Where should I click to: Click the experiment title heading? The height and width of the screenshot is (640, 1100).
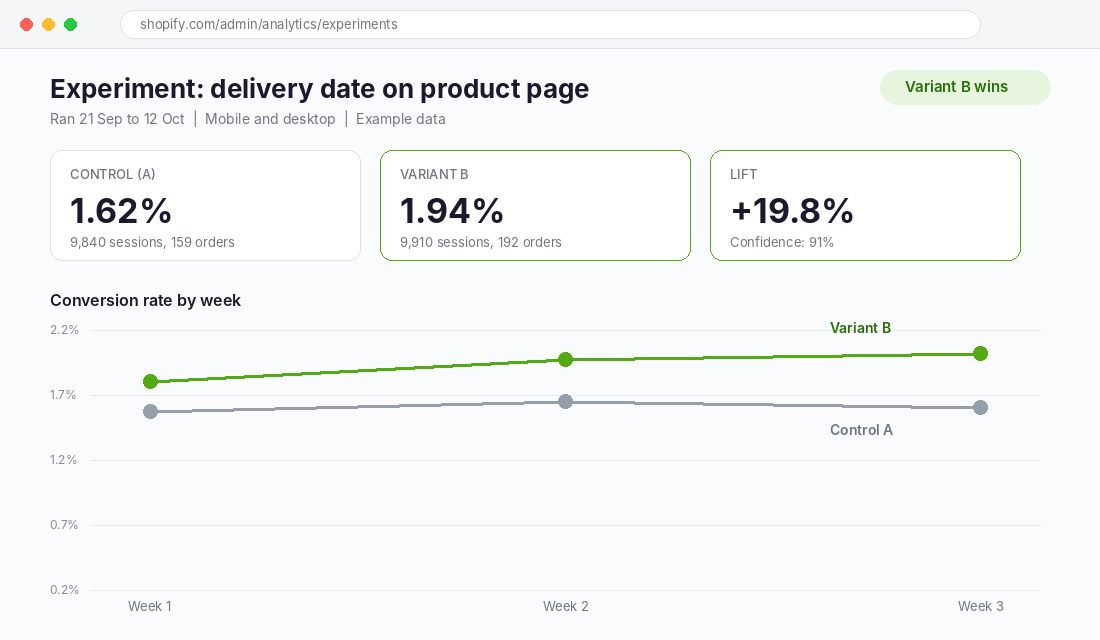(x=320, y=89)
